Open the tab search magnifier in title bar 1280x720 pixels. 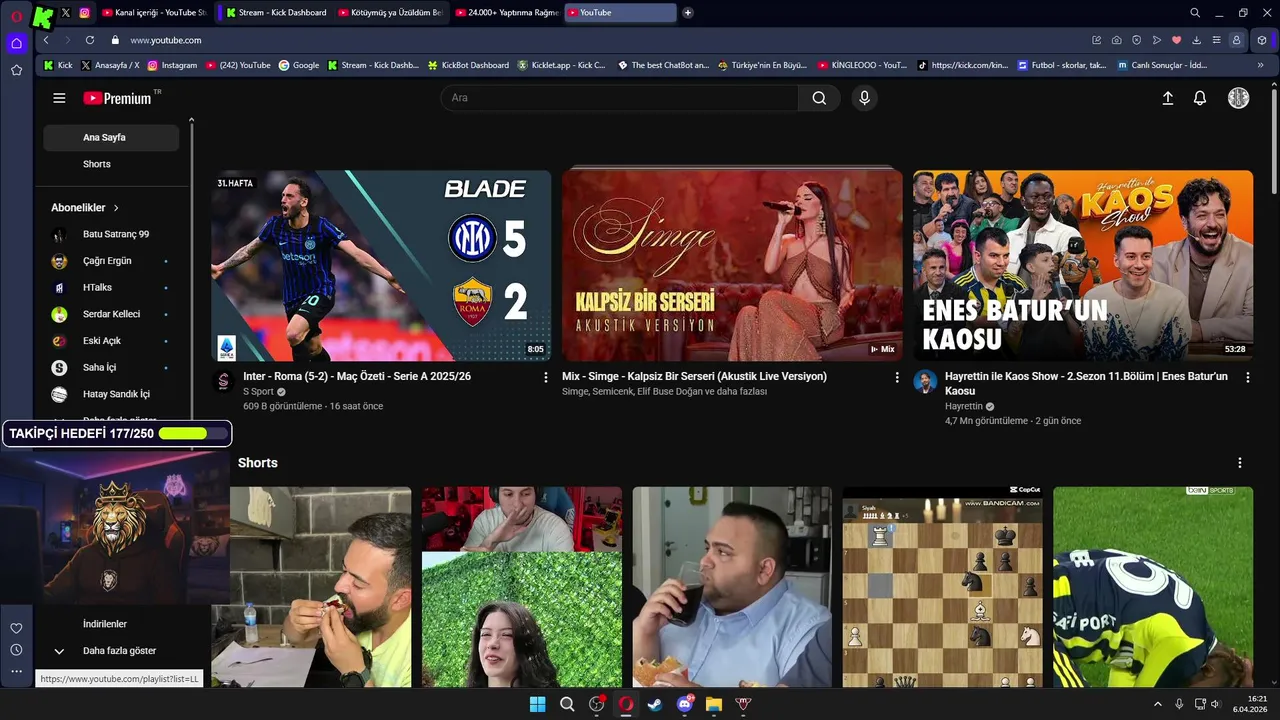(x=1195, y=13)
